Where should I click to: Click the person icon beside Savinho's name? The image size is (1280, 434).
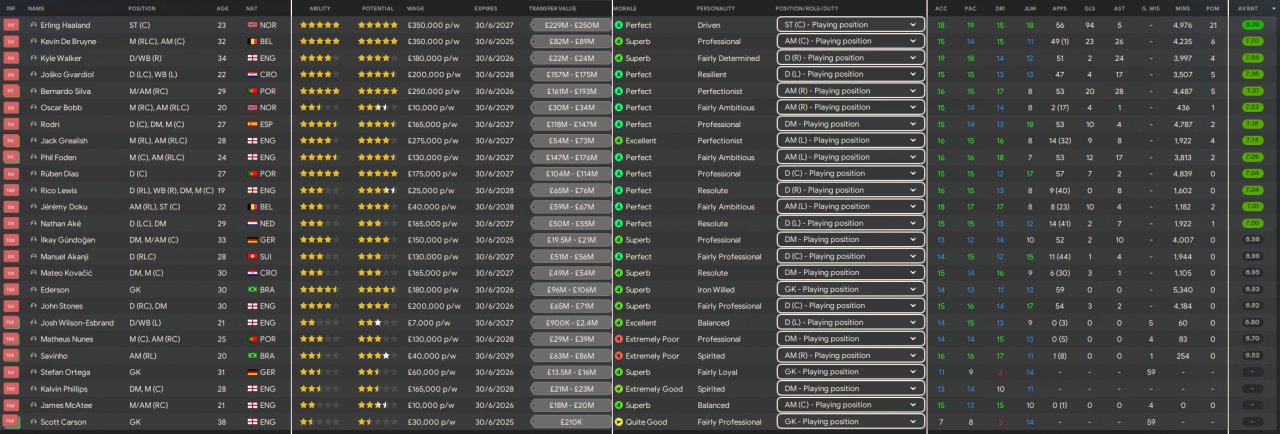coord(33,356)
